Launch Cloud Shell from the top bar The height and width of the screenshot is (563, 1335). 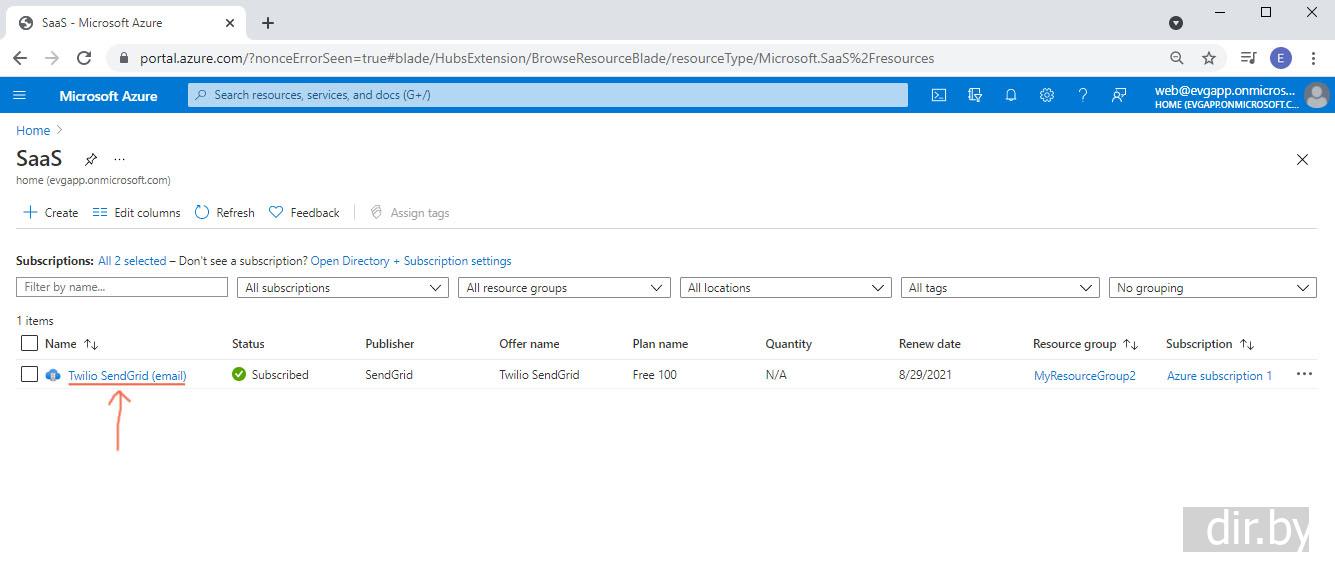point(938,95)
